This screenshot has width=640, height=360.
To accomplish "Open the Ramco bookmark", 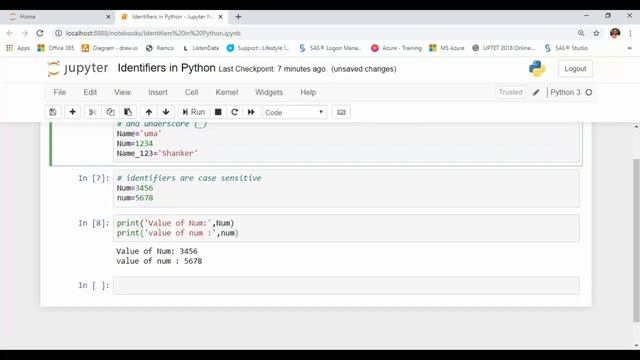I will pyautogui.click(x=160, y=48).
